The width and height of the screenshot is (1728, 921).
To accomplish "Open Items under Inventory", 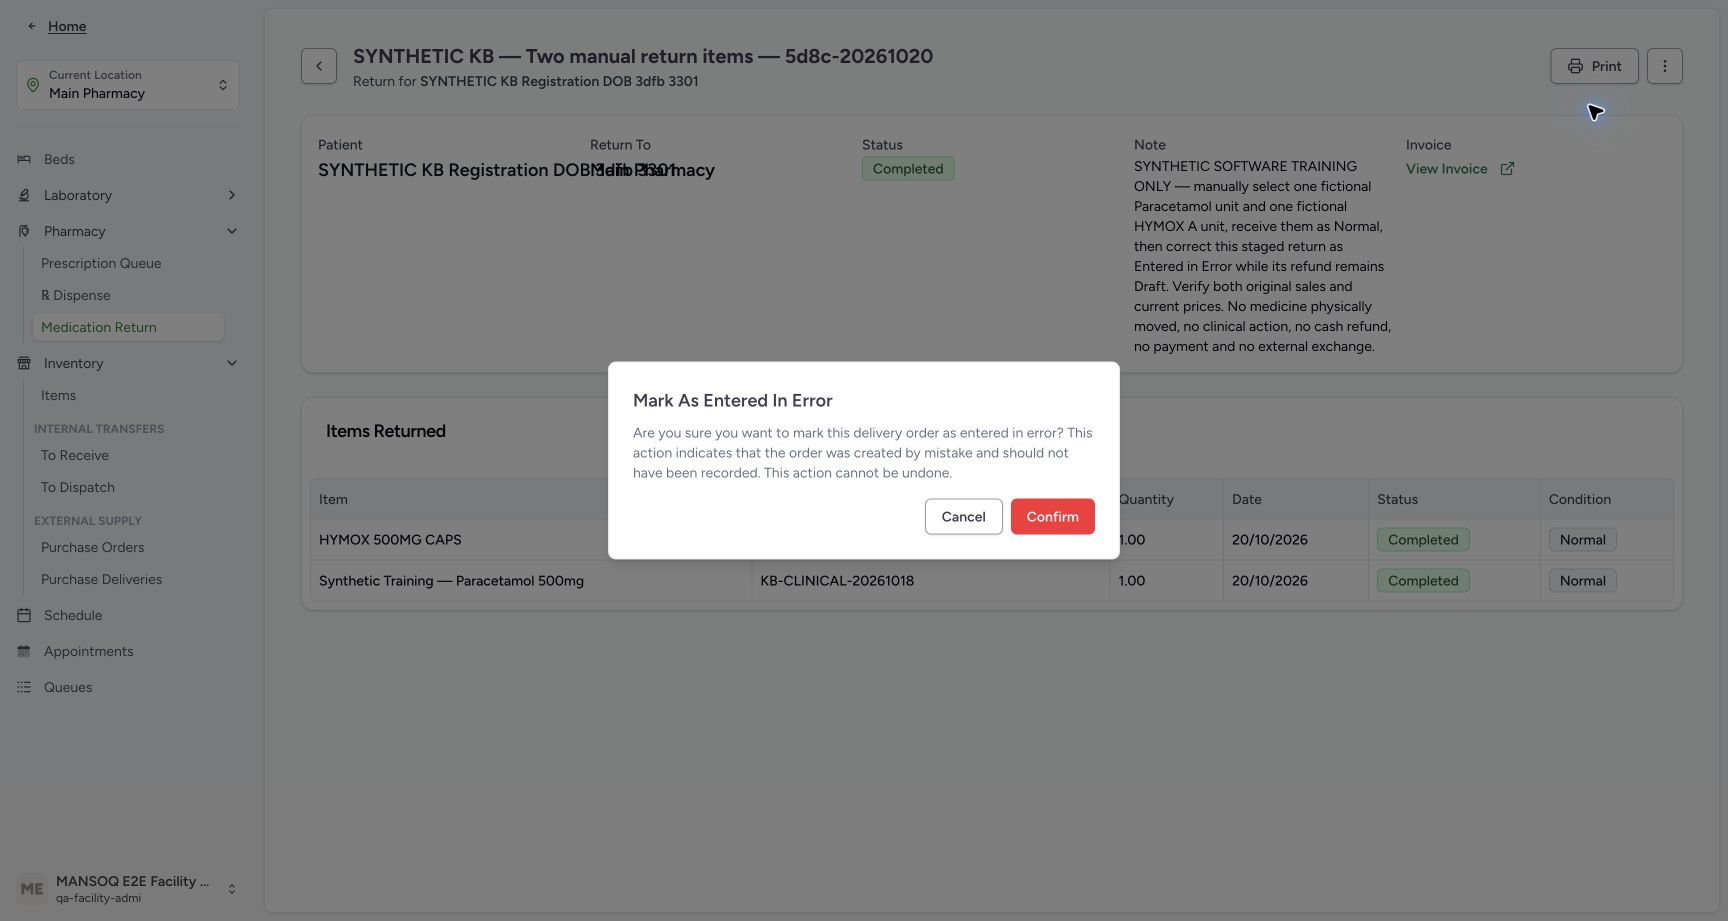I will [x=58, y=395].
